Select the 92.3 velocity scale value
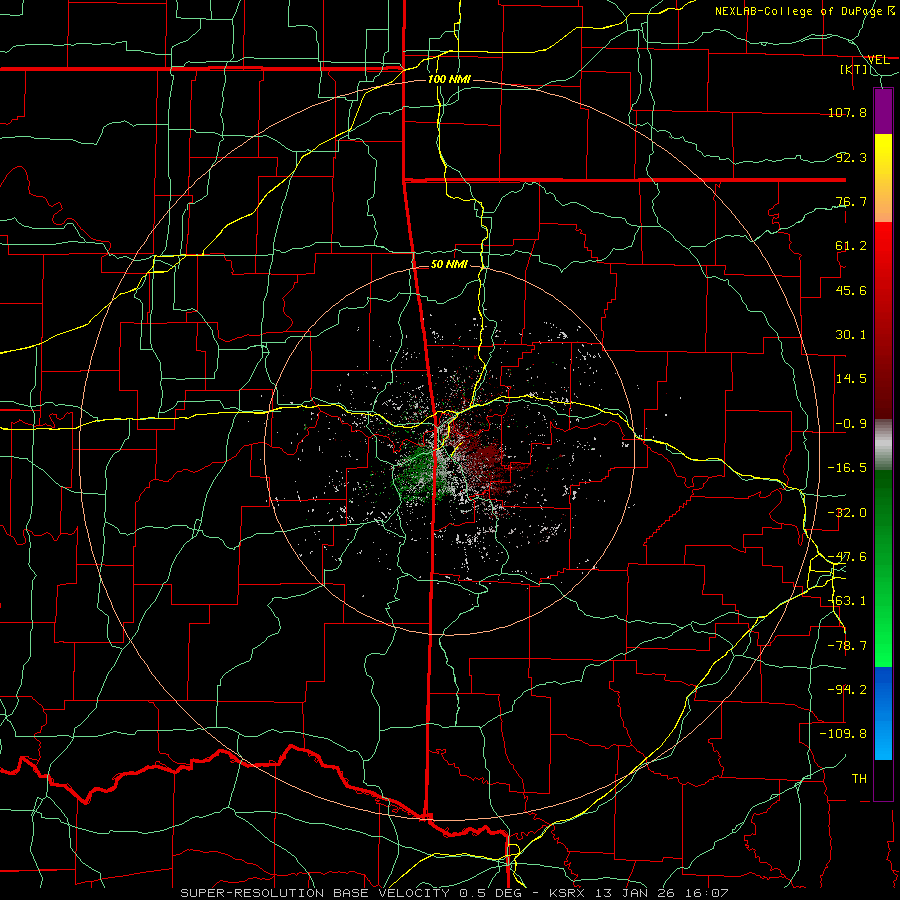This screenshot has width=900, height=900. pos(851,157)
